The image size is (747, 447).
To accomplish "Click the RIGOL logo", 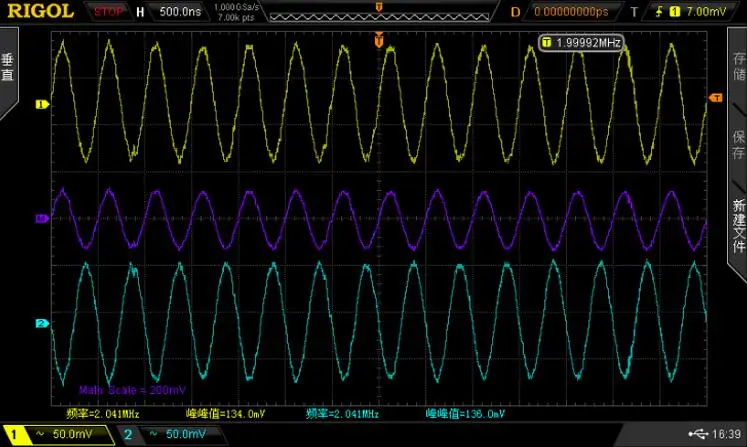I will click(x=37, y=11).
